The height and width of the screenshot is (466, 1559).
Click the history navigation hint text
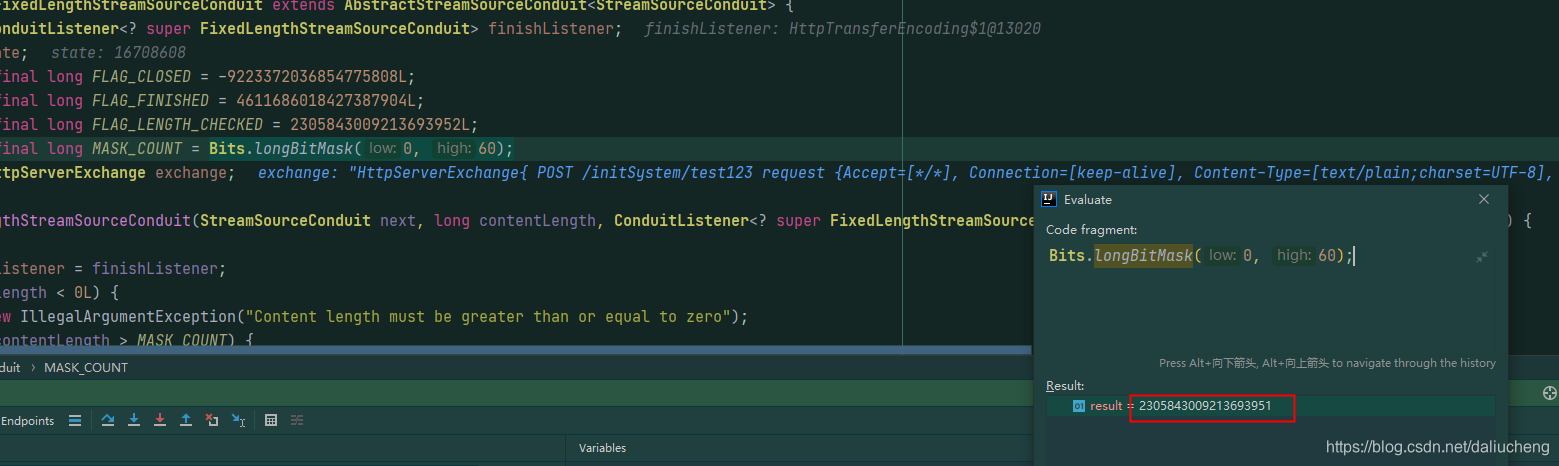(1327, 363)
